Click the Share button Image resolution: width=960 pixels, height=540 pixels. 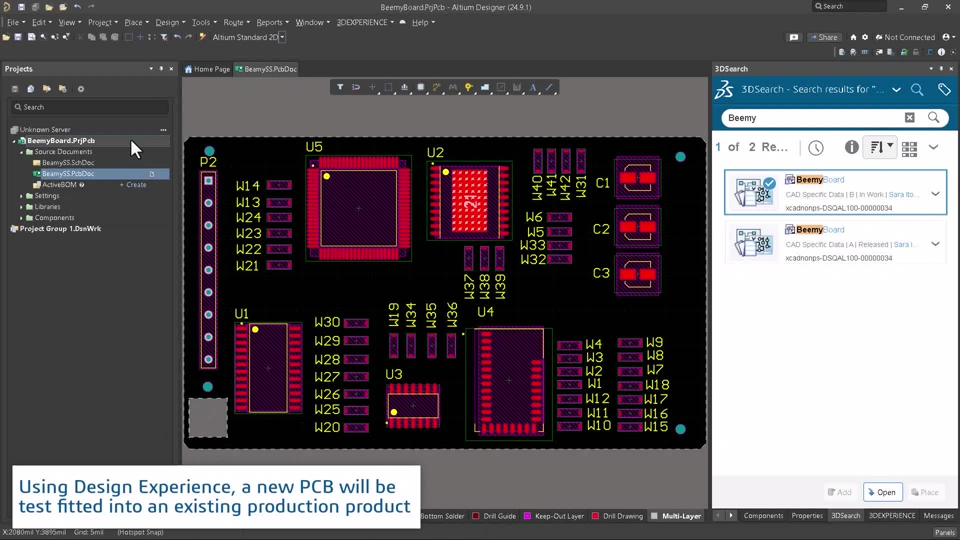[x=823, y=37]
